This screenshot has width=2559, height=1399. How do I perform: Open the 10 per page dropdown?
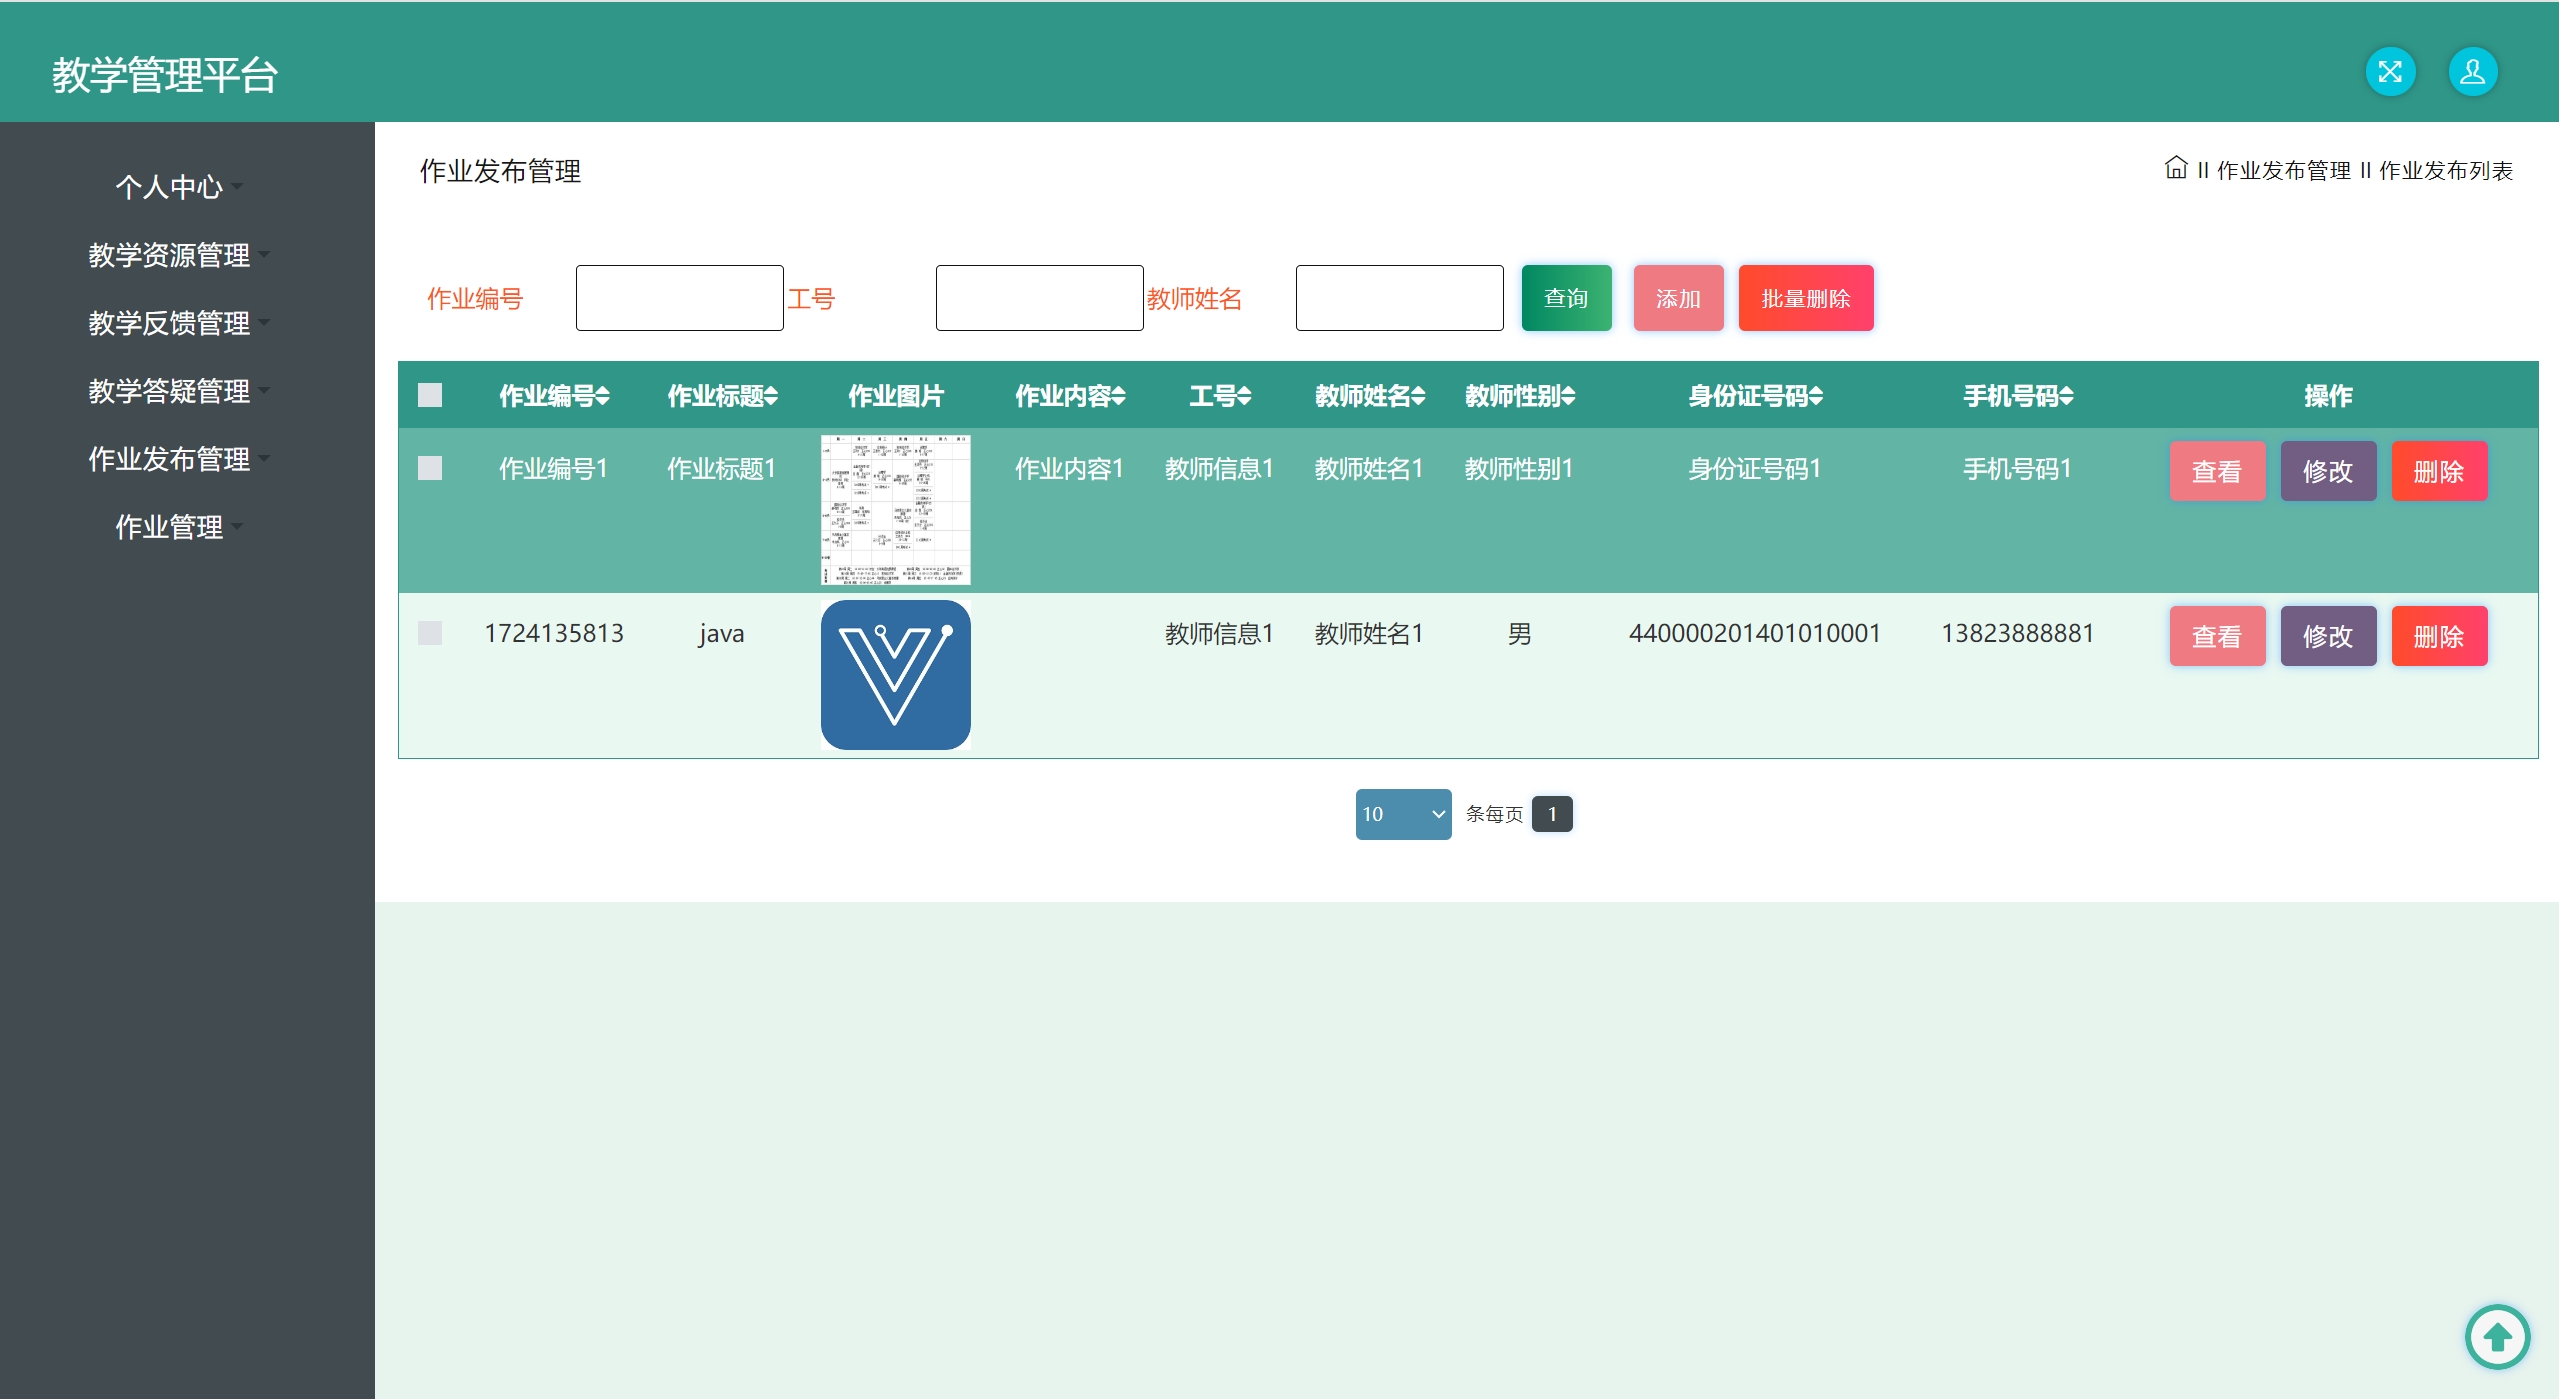click(x=1402, y=814)
